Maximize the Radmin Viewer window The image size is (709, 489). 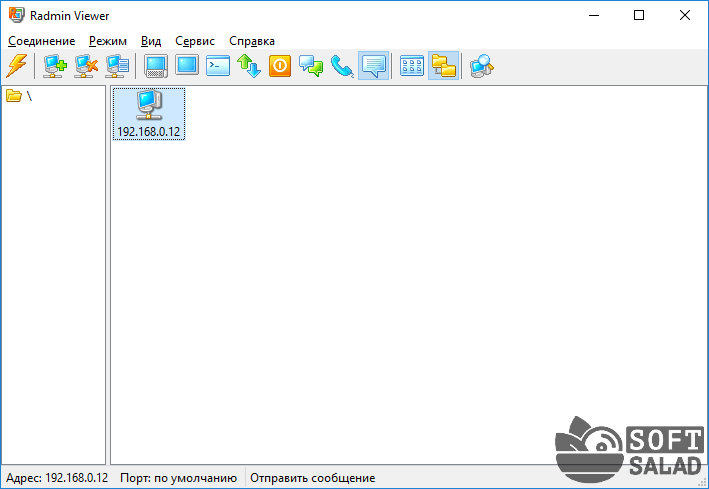click(x=639, y=15)
